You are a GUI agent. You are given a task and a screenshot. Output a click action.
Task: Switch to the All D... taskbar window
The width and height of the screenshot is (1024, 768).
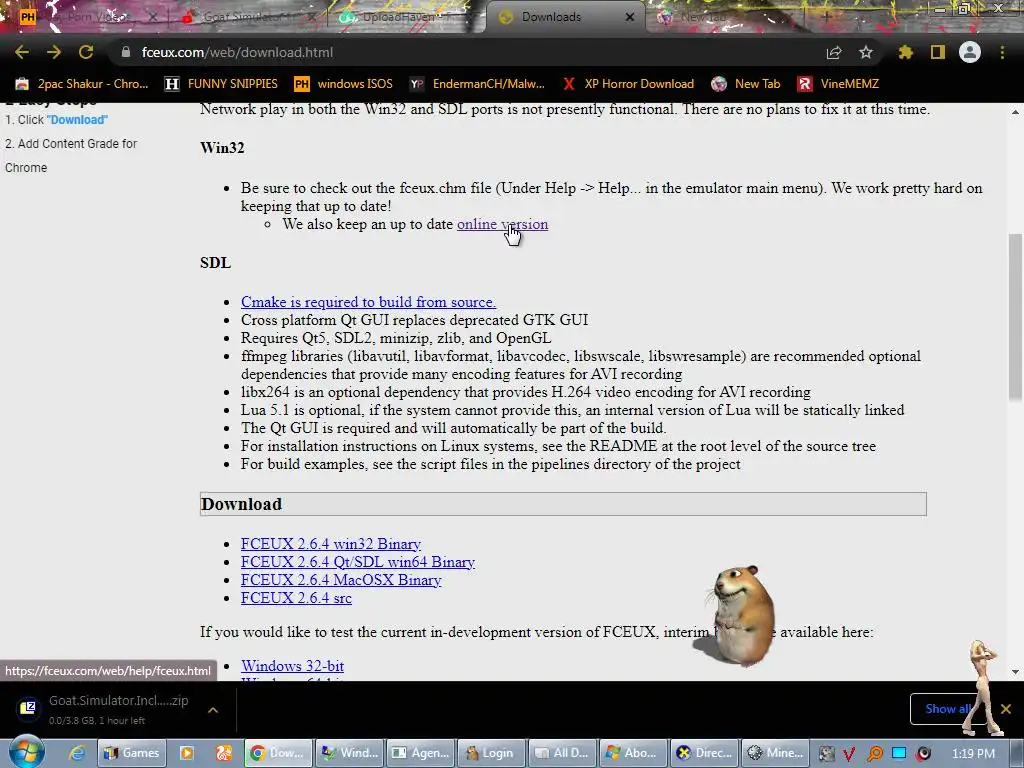pyautogui.click(x=564, y=753)
